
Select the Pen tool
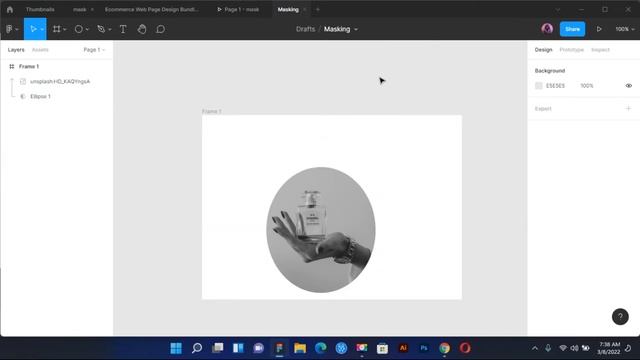101,29
